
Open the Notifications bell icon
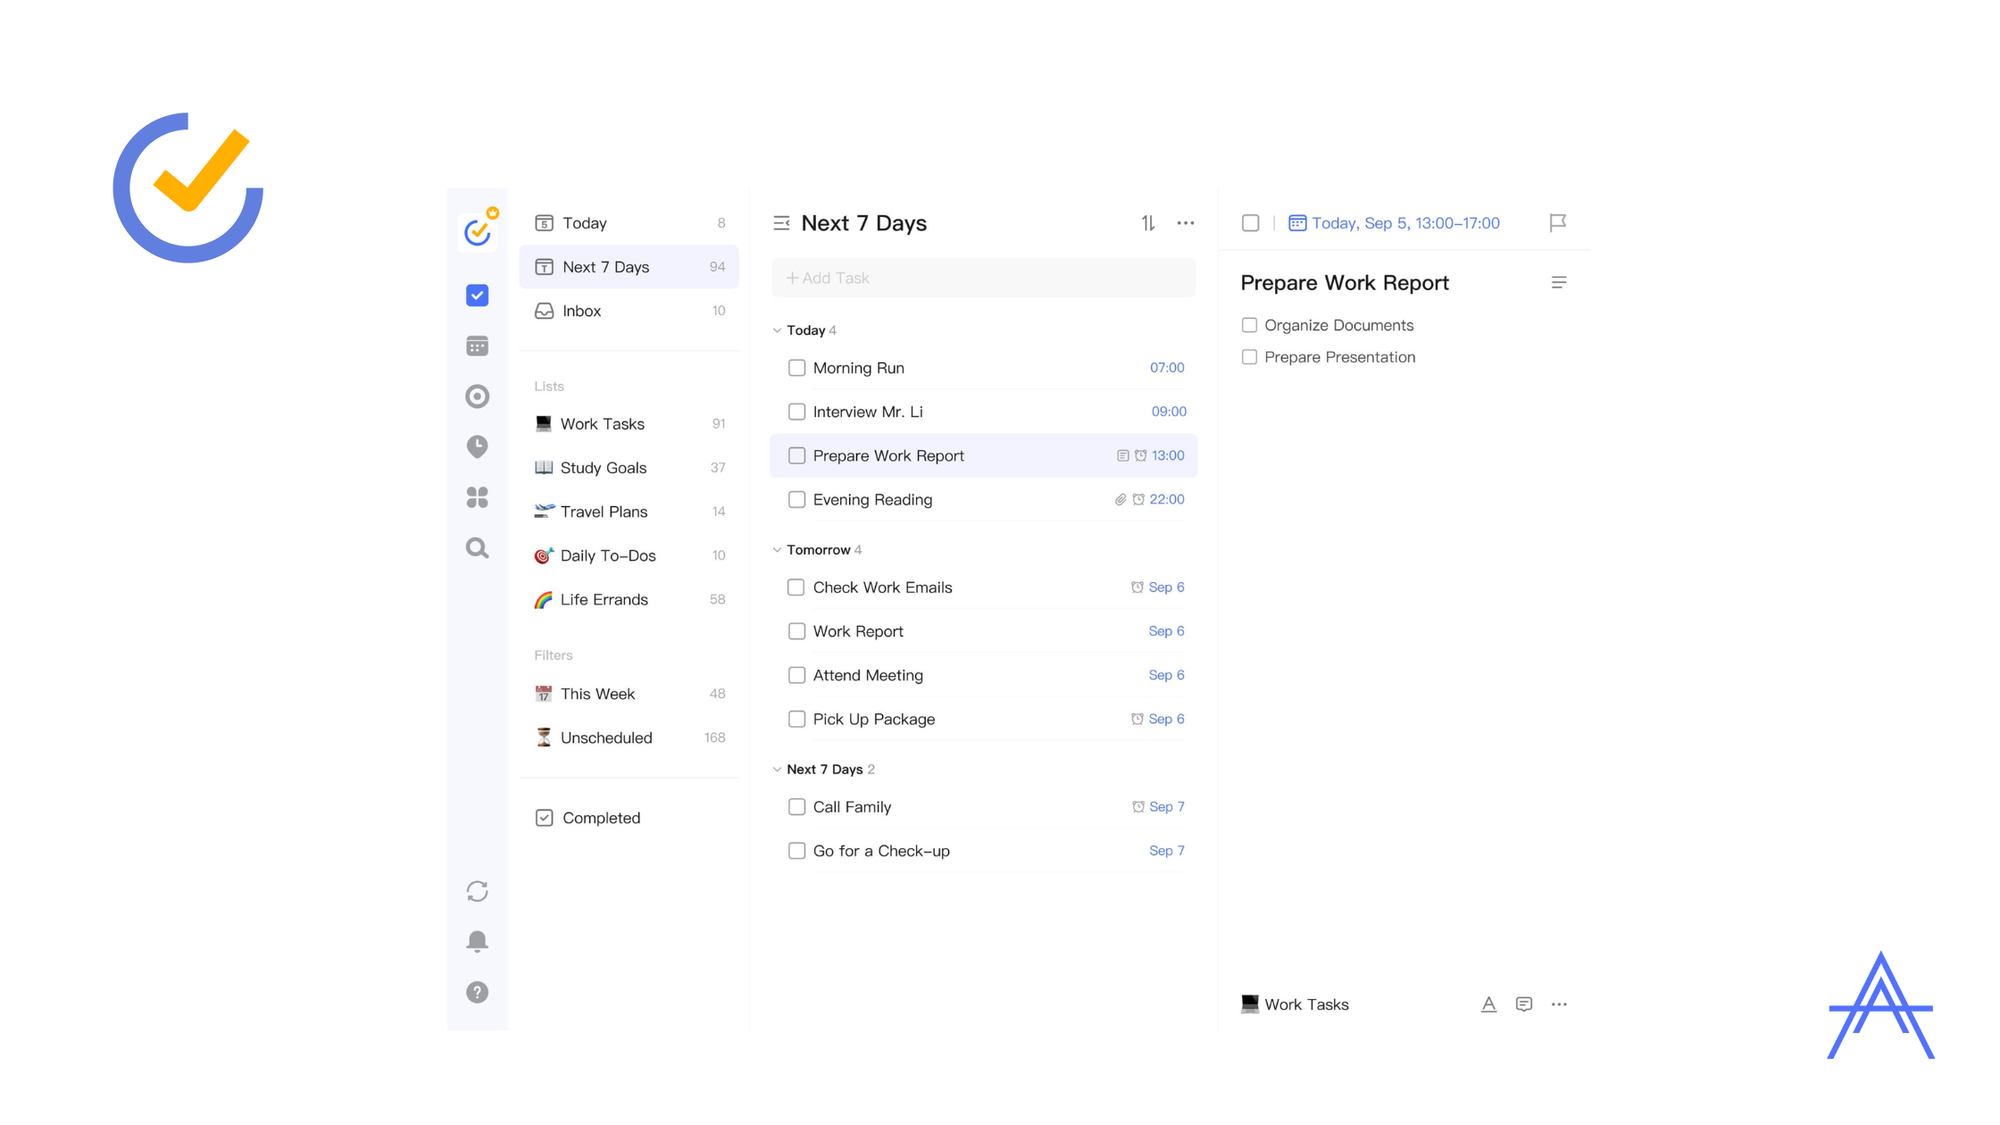coord(477,941)
